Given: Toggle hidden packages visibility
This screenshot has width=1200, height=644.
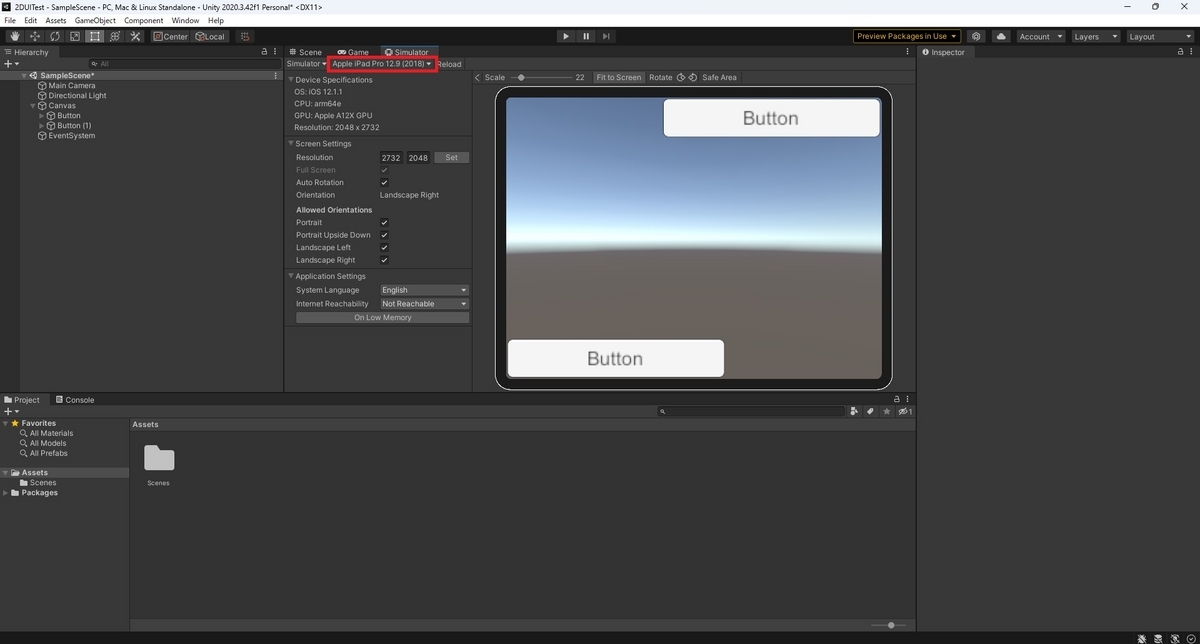Looking at the screenshot, I should pos(904,411).
